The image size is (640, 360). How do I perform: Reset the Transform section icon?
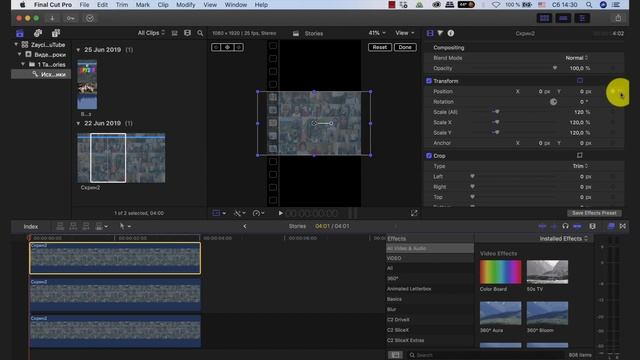pos(580,80)
